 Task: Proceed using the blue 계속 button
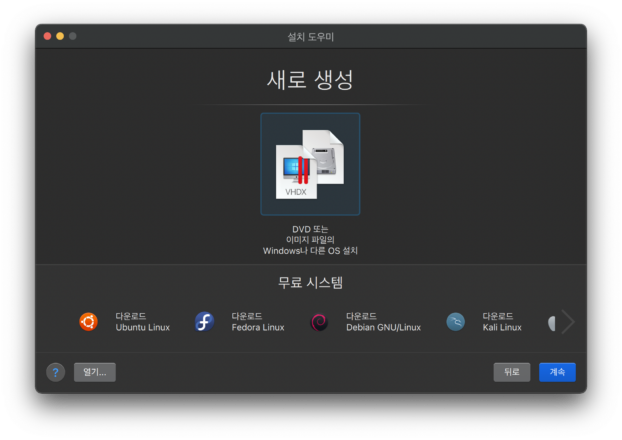(x=557, y=372)
